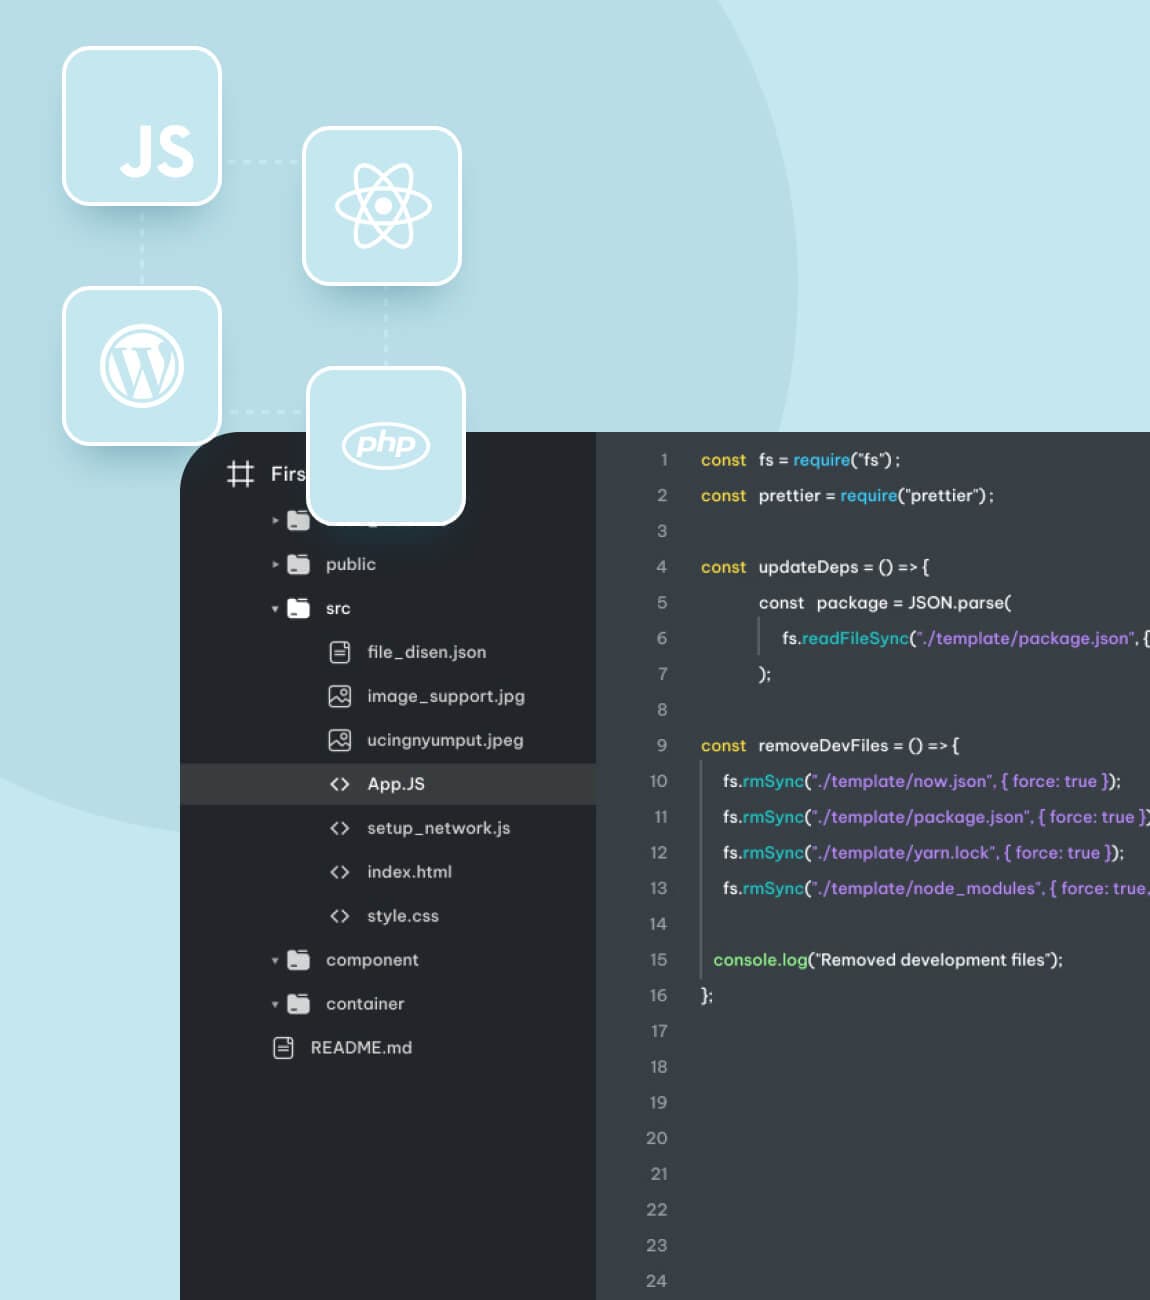This screenshot has width=1150, height=1300.
Task: Click 'console.log' on line 15
Action: pyautogui.click(x=760, y=960)
